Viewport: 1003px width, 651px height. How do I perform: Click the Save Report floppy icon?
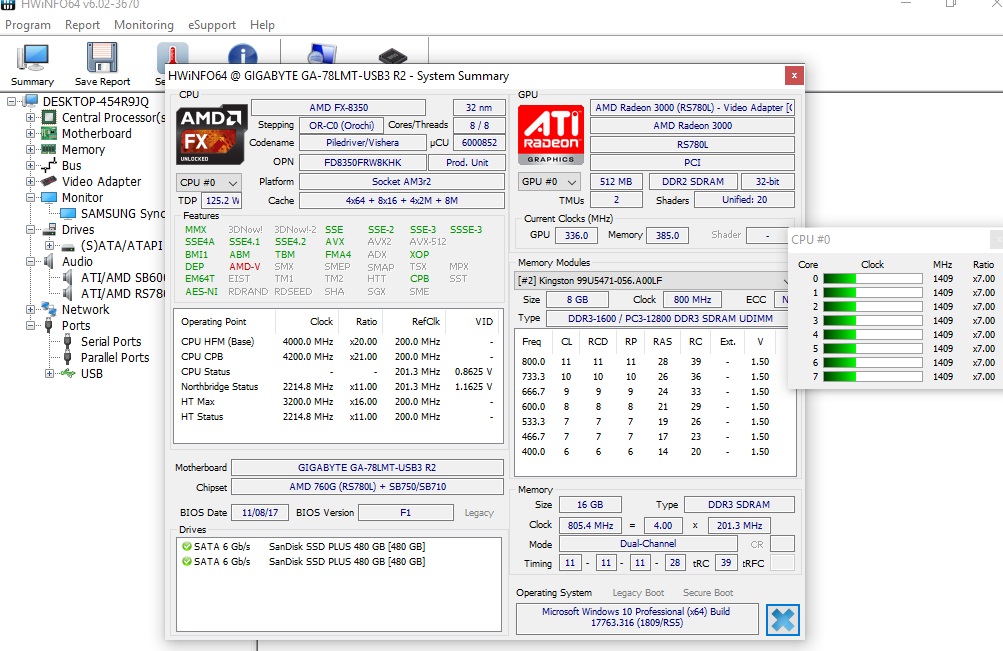click(x=102, y=58)
